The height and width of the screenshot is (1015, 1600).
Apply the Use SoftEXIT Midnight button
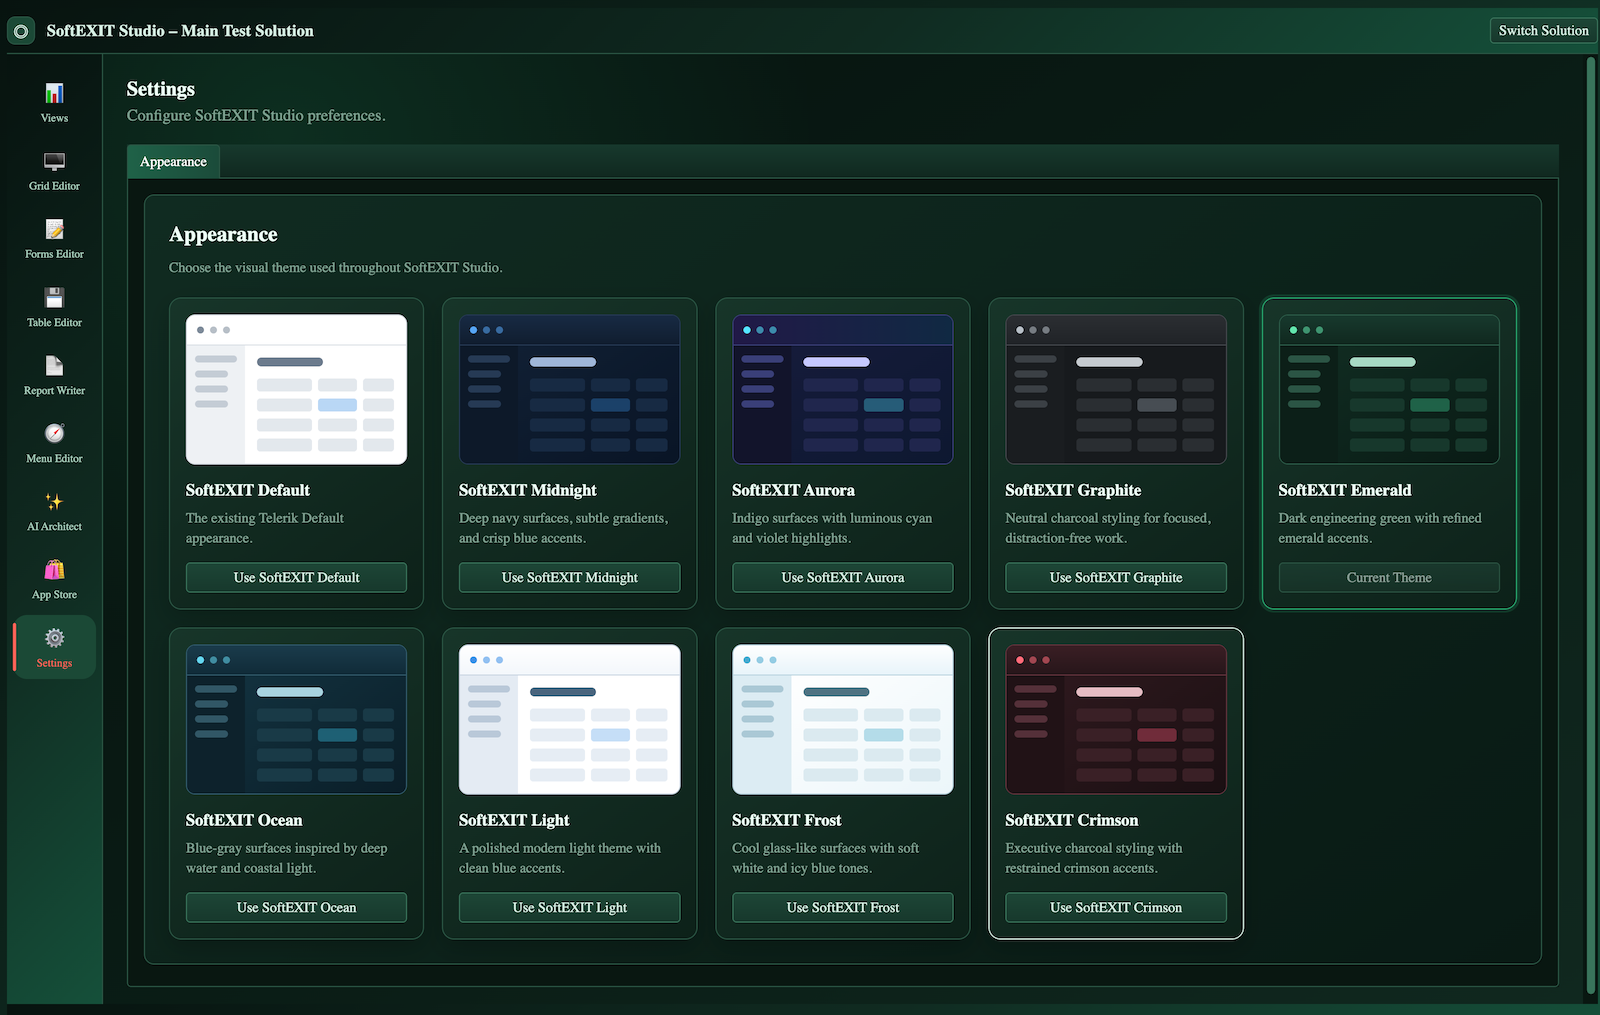(x=570, y=578)
